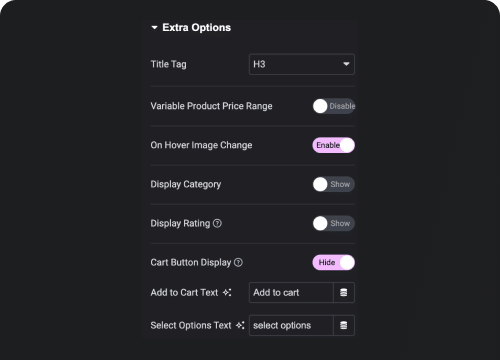Click AI sparkle icon beside Add to Cart Text
Screen dimensions: 500x360
(227, 292)
